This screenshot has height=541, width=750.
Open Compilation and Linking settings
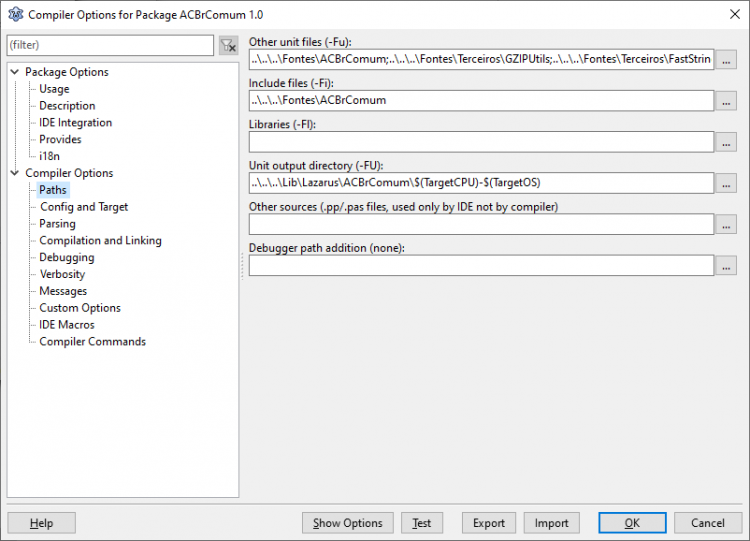coord(100,240)
